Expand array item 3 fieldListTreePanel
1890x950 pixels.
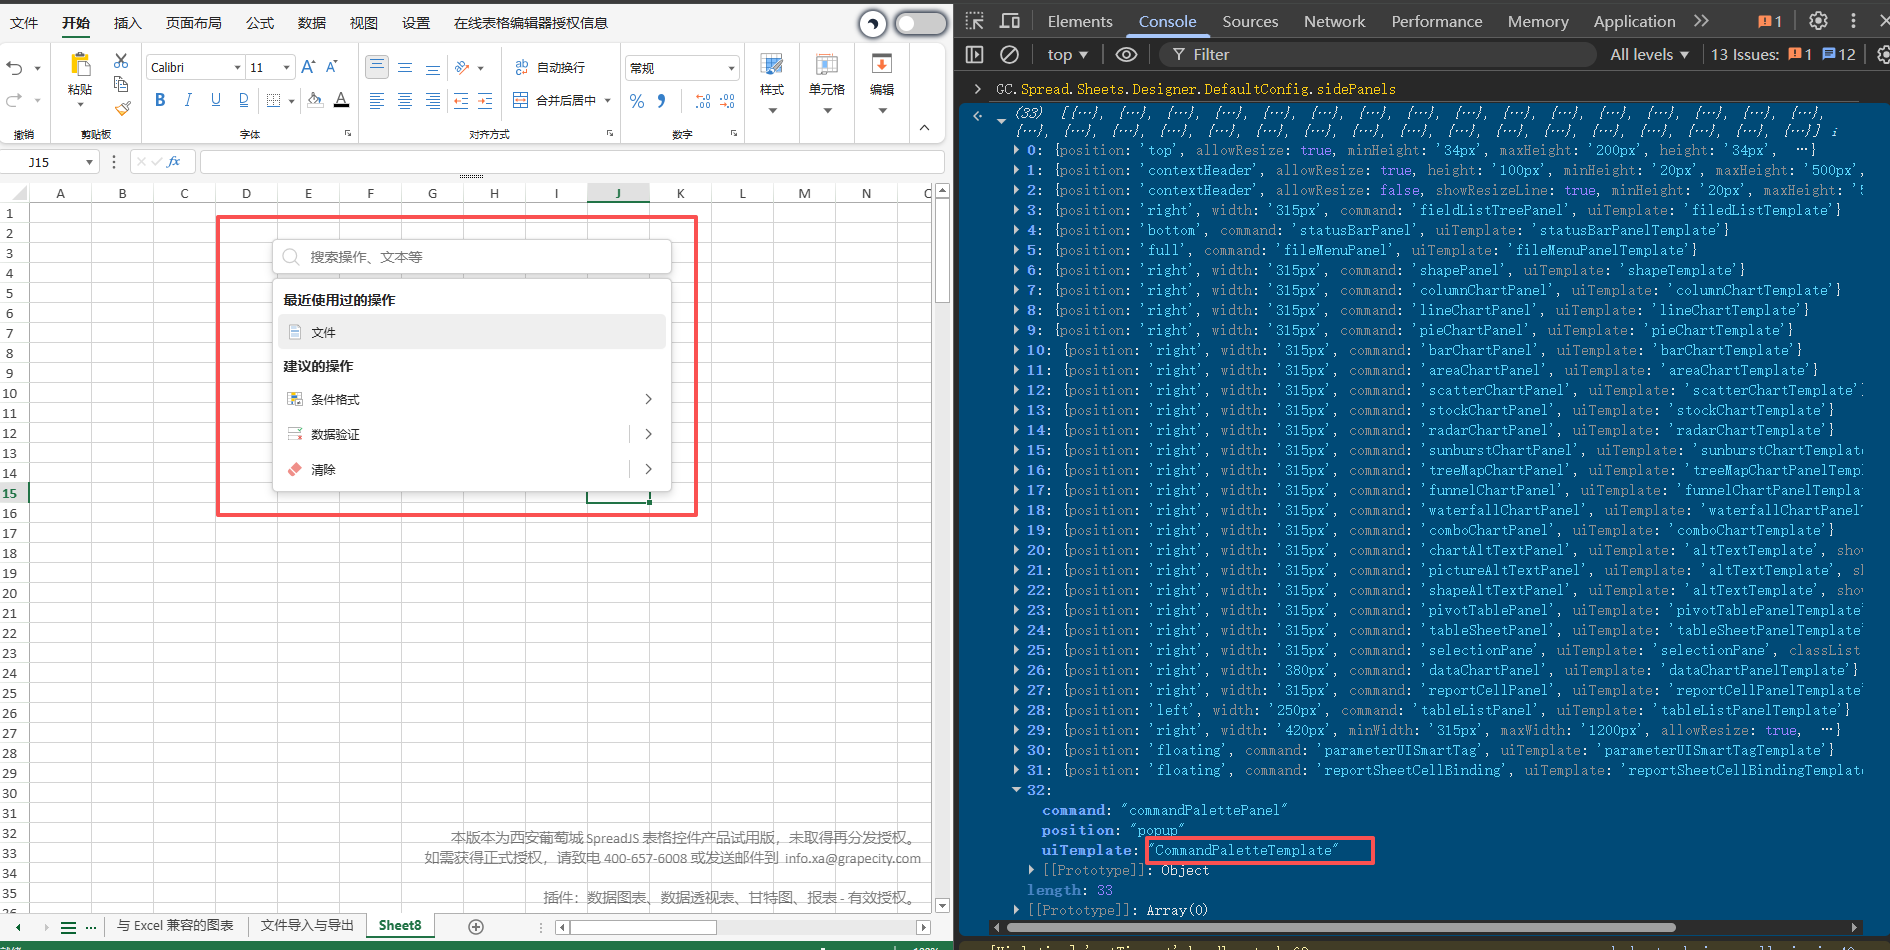1017,210
